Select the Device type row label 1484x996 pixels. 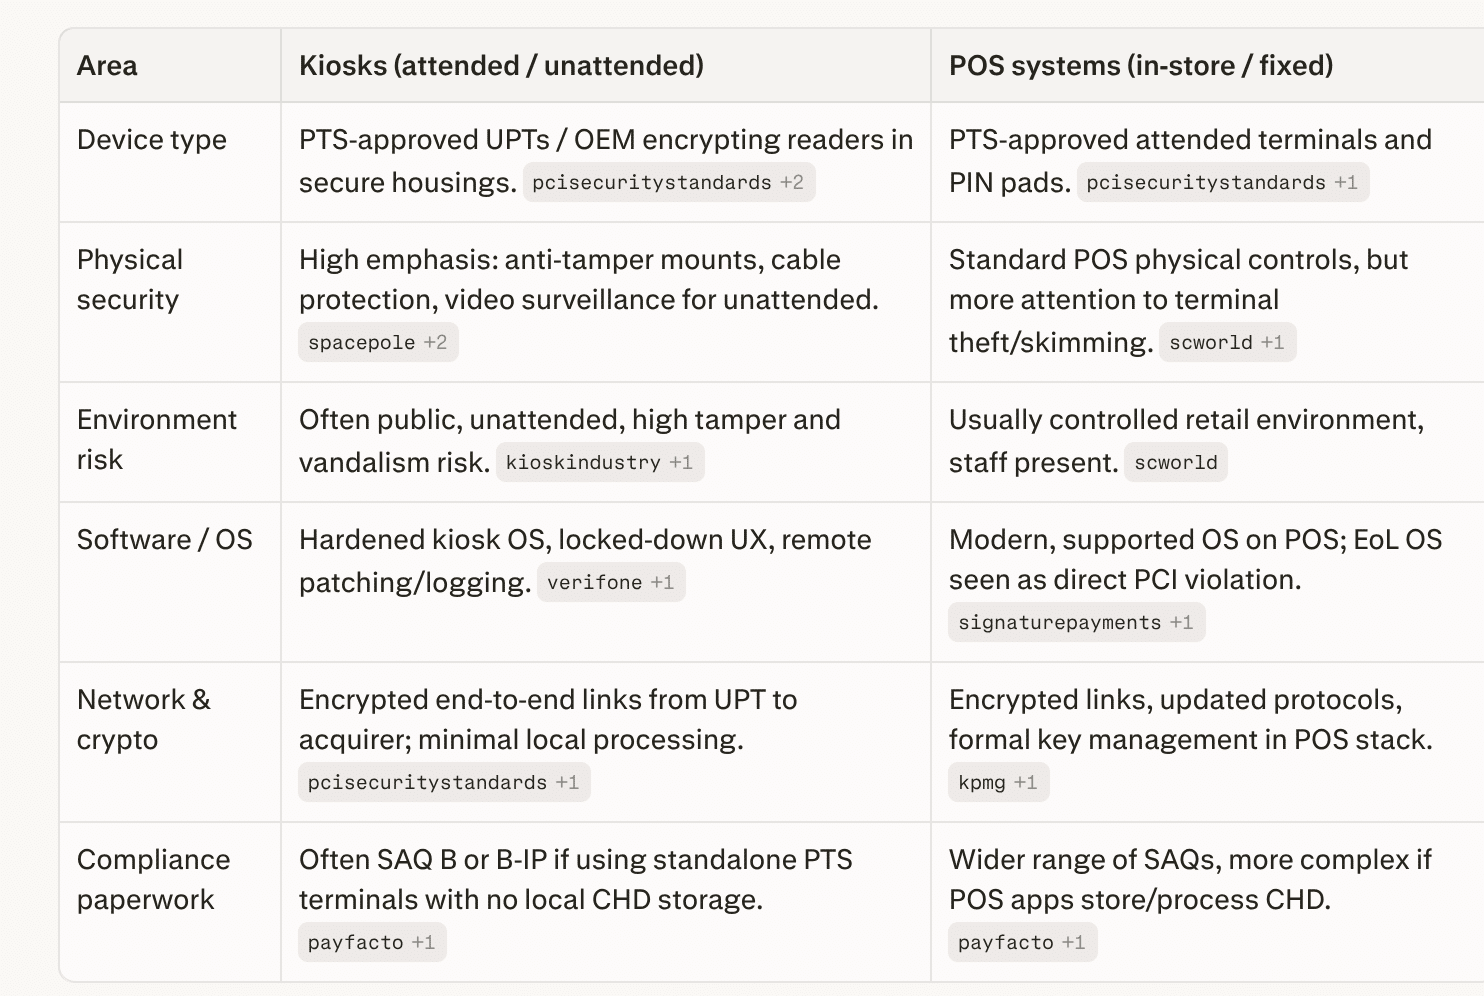pos(152,140)
